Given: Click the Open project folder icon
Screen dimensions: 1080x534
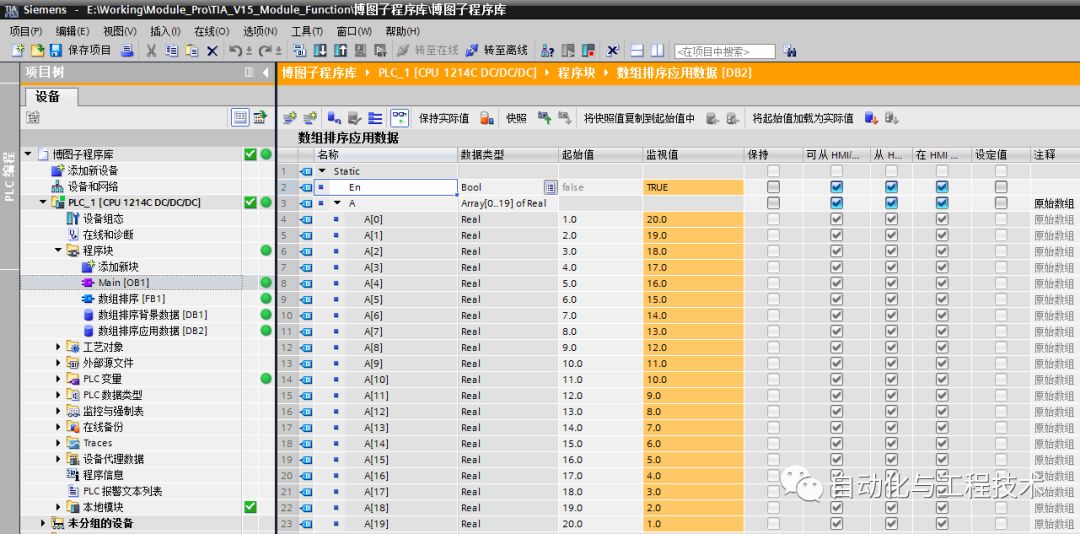Looking at the screenshot, I should click(38, 50).
